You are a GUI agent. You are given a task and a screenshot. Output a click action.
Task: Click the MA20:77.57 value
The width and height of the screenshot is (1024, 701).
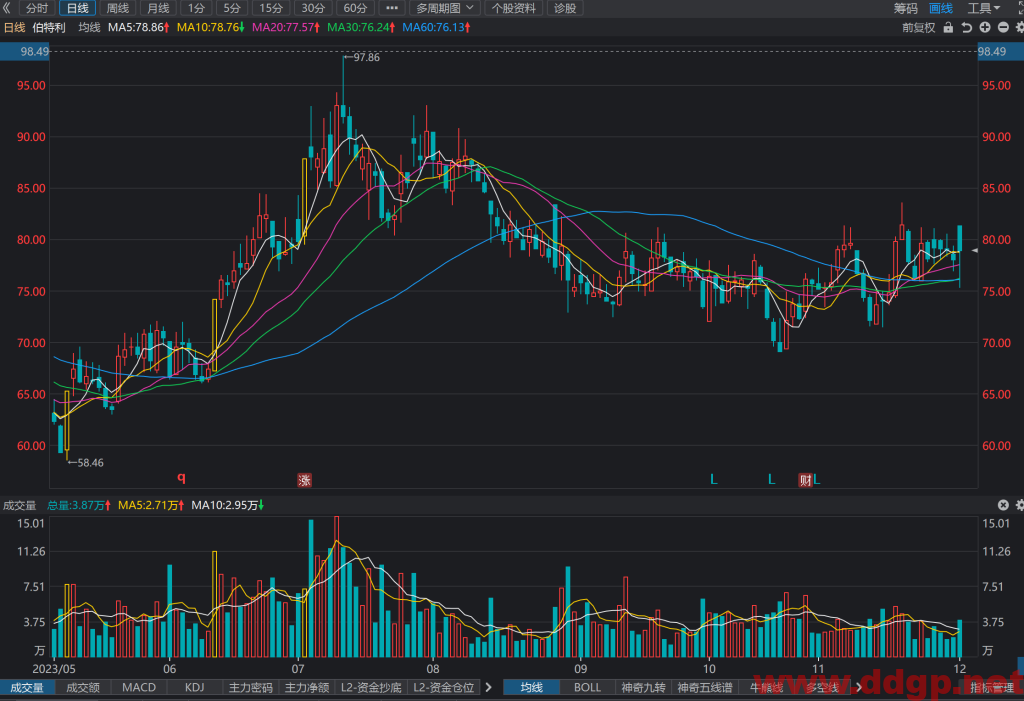pyautogui.click(x=286, y=27)
